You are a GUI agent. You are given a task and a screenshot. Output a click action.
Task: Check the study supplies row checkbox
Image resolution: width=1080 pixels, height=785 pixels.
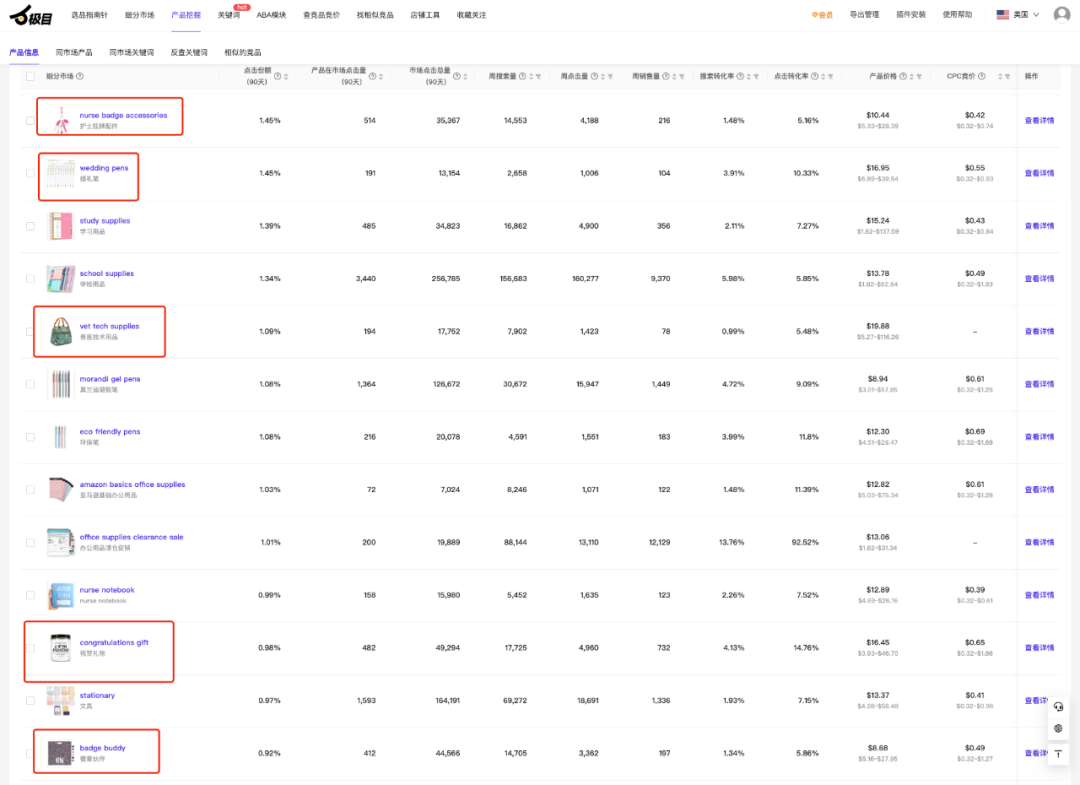(x=30, y=226)
